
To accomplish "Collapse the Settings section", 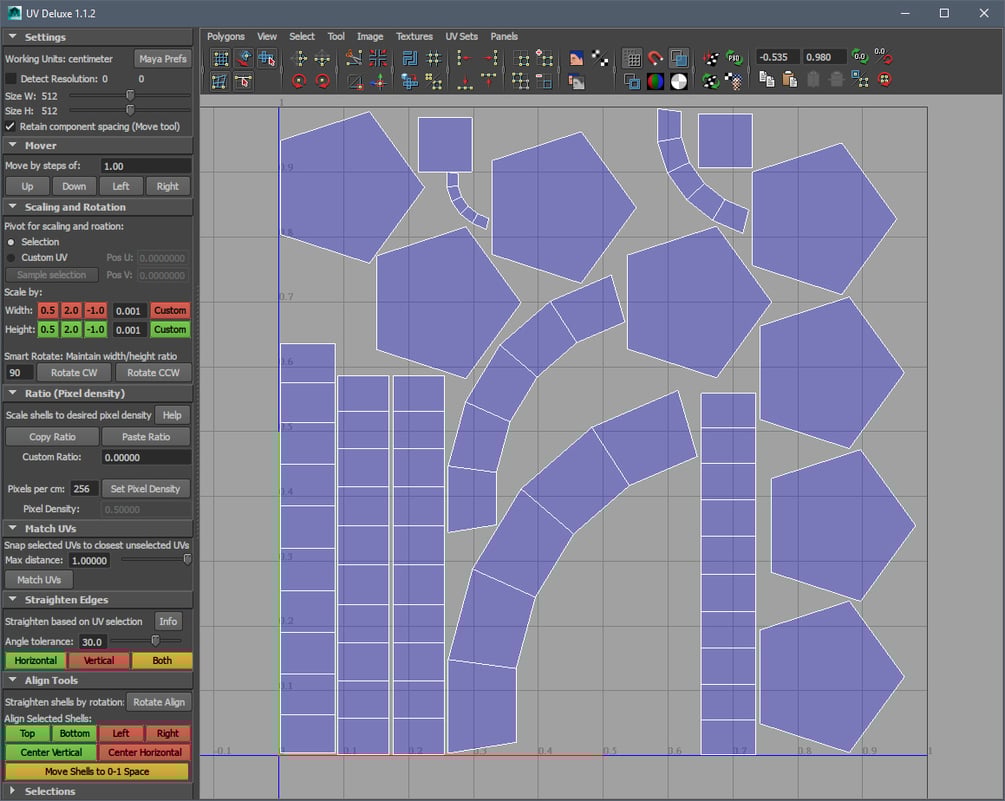I will (x=12, y=36).
